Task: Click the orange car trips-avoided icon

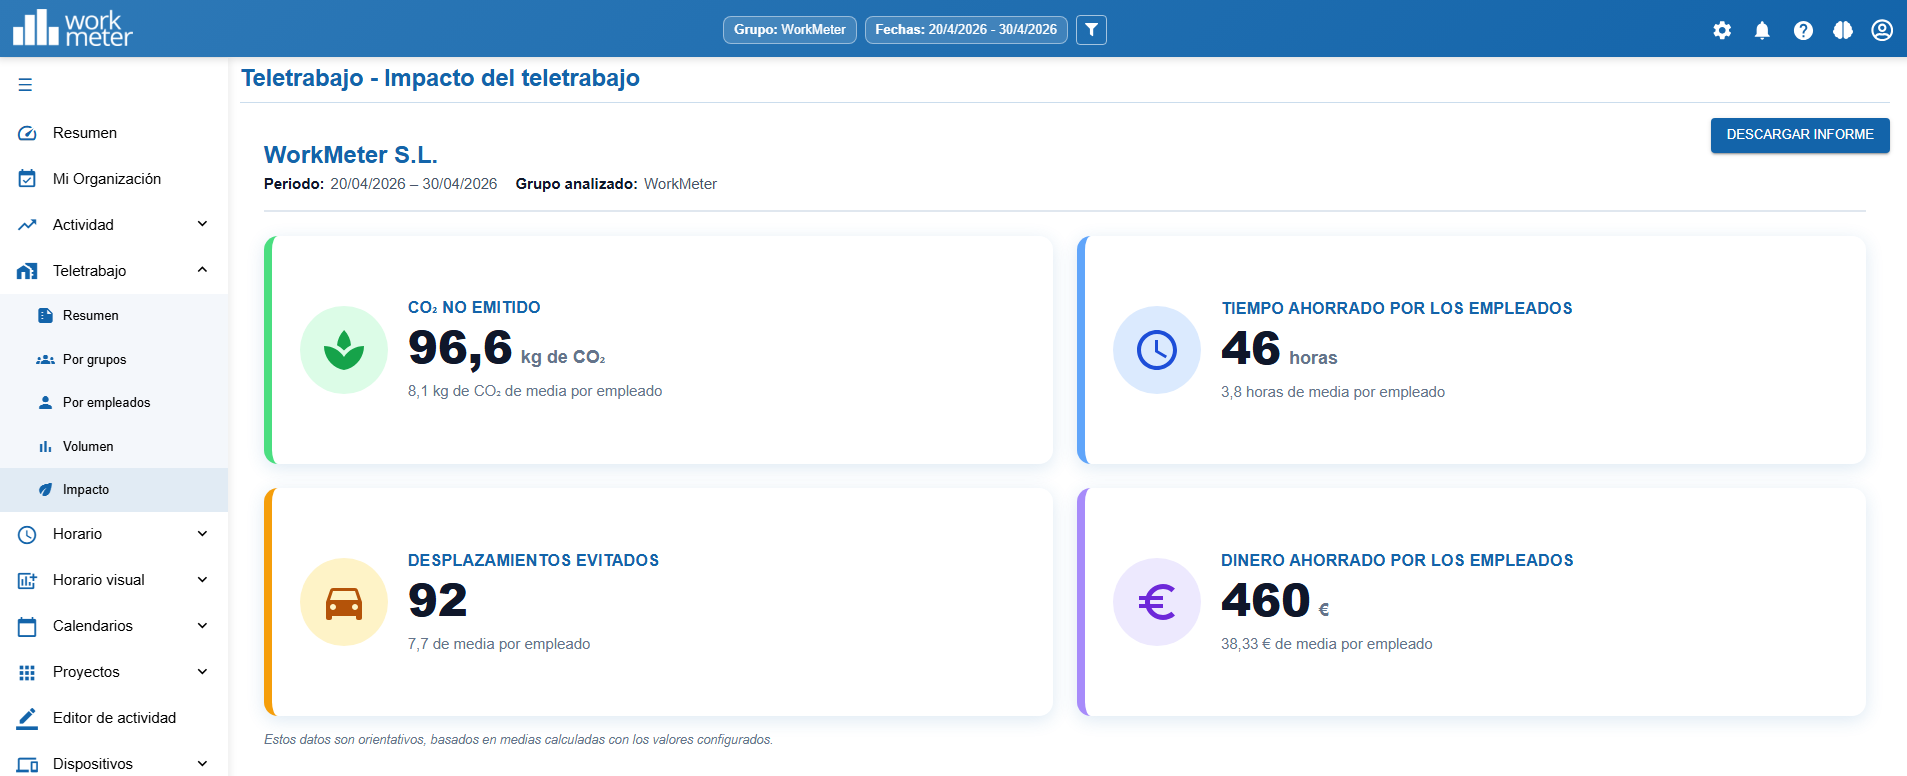Action: [x=344, y=602]
